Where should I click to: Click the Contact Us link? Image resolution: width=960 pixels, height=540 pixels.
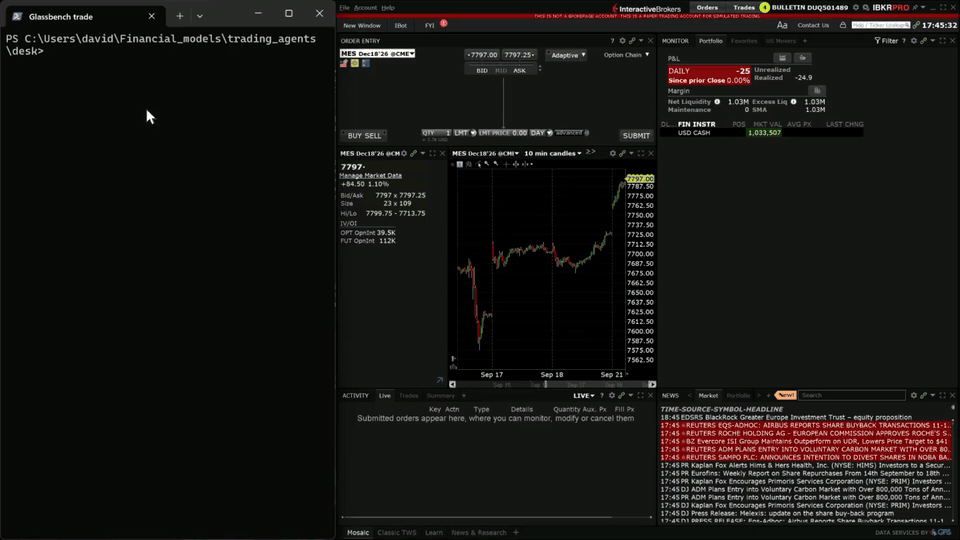tap(813, 25)
